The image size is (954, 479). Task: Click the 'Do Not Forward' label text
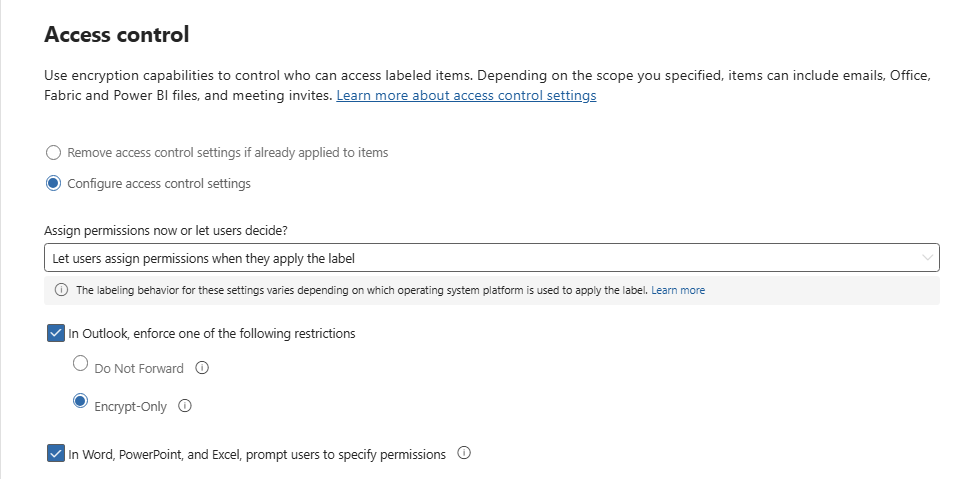click(139, 368)
